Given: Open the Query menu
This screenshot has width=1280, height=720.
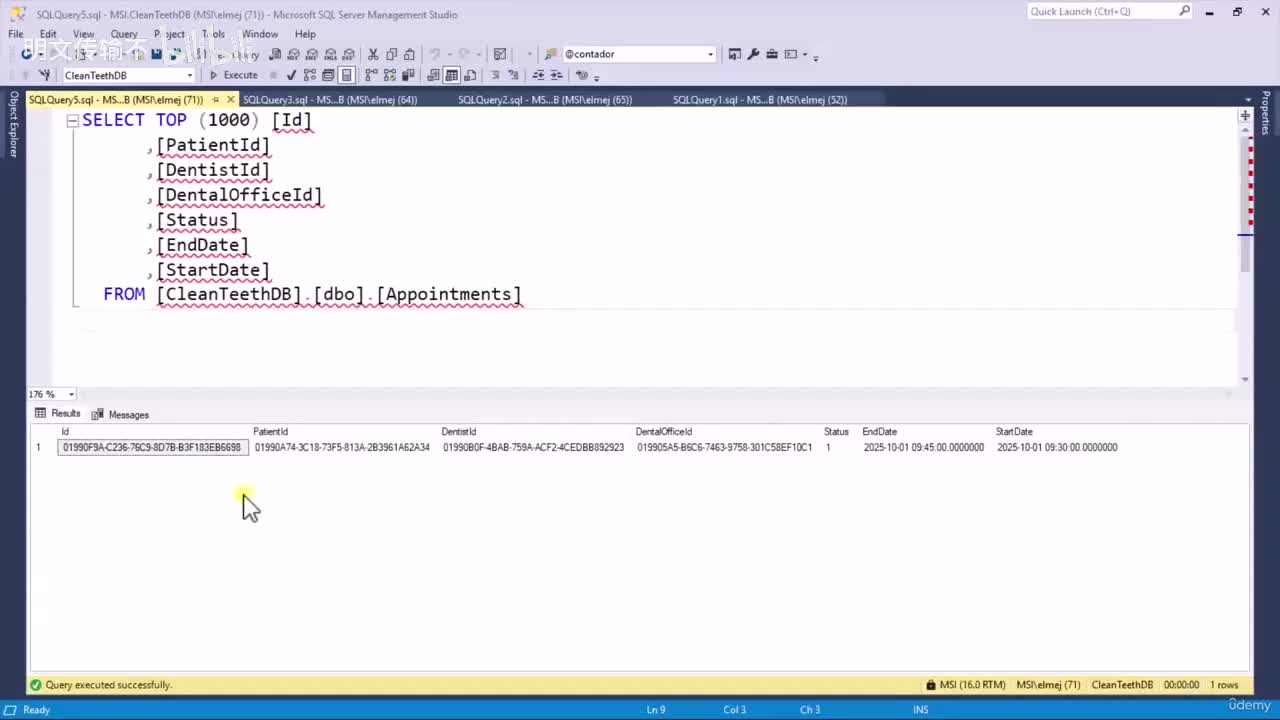Looking at the screenshot, I should [124, 34].
